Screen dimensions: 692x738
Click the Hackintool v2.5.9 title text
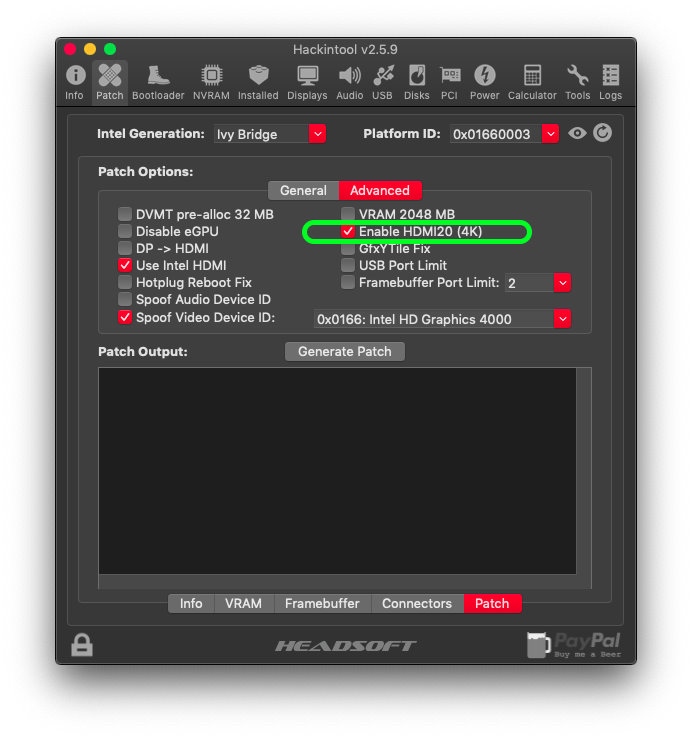point(345,49)
